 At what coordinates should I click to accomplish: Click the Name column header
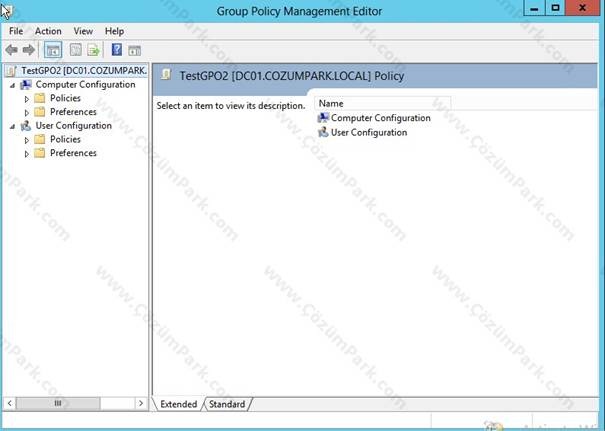coord(382,103)
